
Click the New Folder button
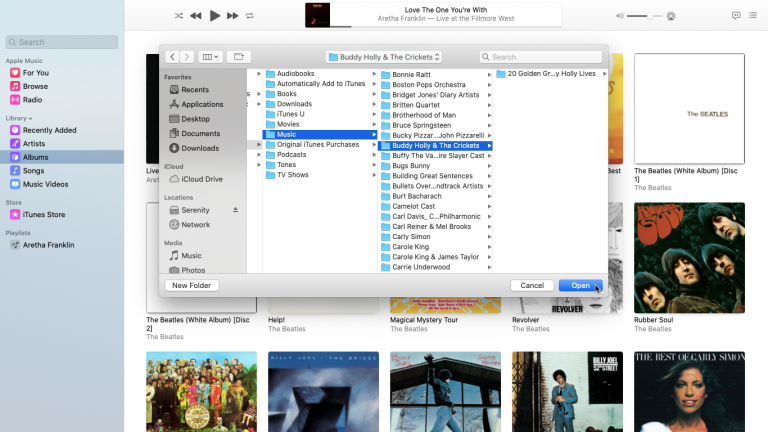click(192, 286)
